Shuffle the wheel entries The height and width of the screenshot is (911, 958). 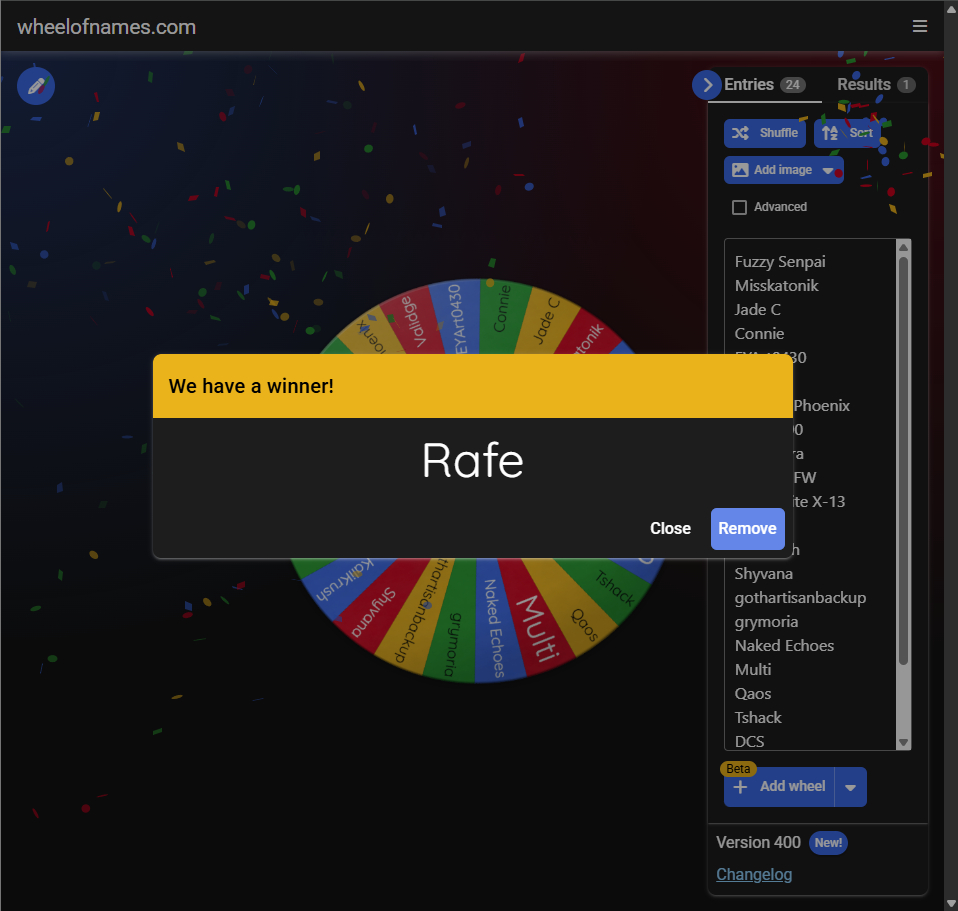pos(765,133)
